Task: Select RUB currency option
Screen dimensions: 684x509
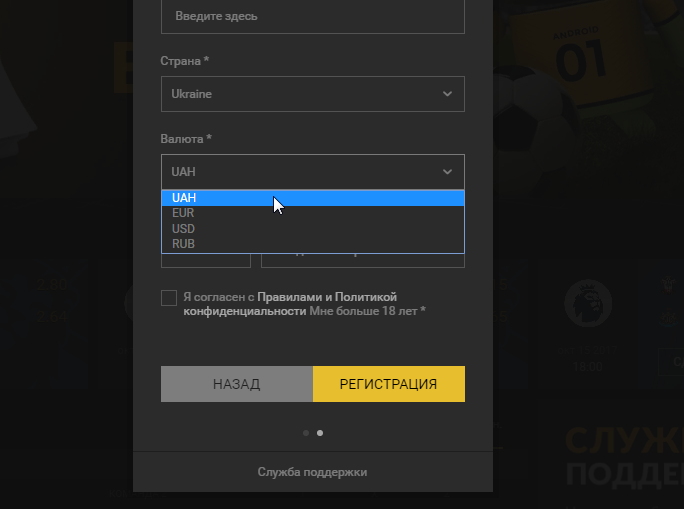Action: pos(313,244)
